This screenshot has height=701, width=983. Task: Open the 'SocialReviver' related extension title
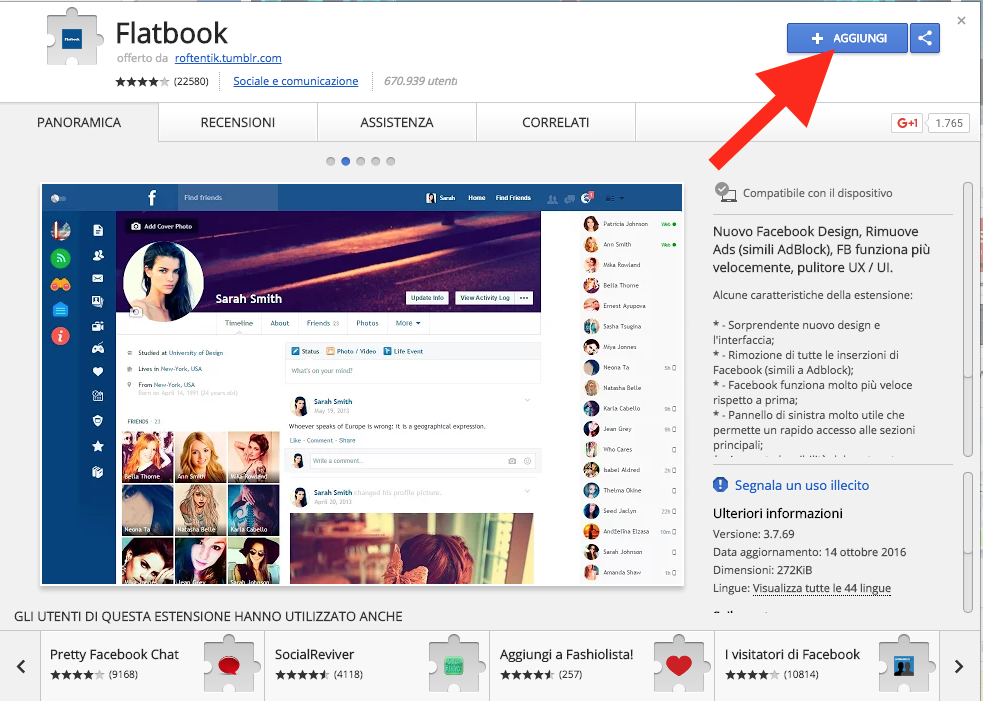pos(314,655)
